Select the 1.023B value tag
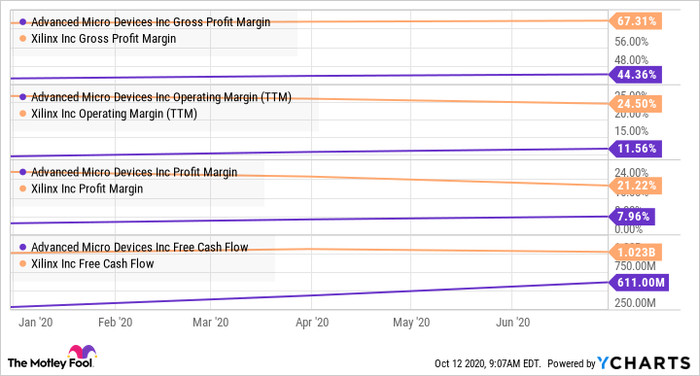Image resolution: width=700 pixels, height=376 pixels. [x=636, y=252]
